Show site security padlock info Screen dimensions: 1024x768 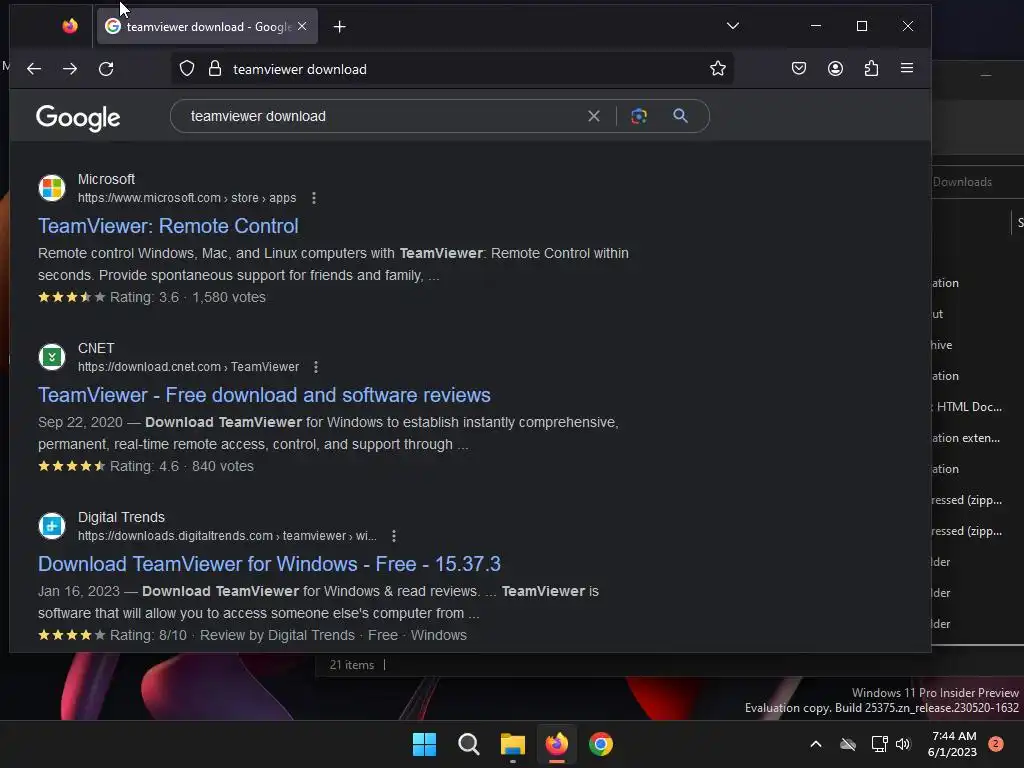[215, 69]
